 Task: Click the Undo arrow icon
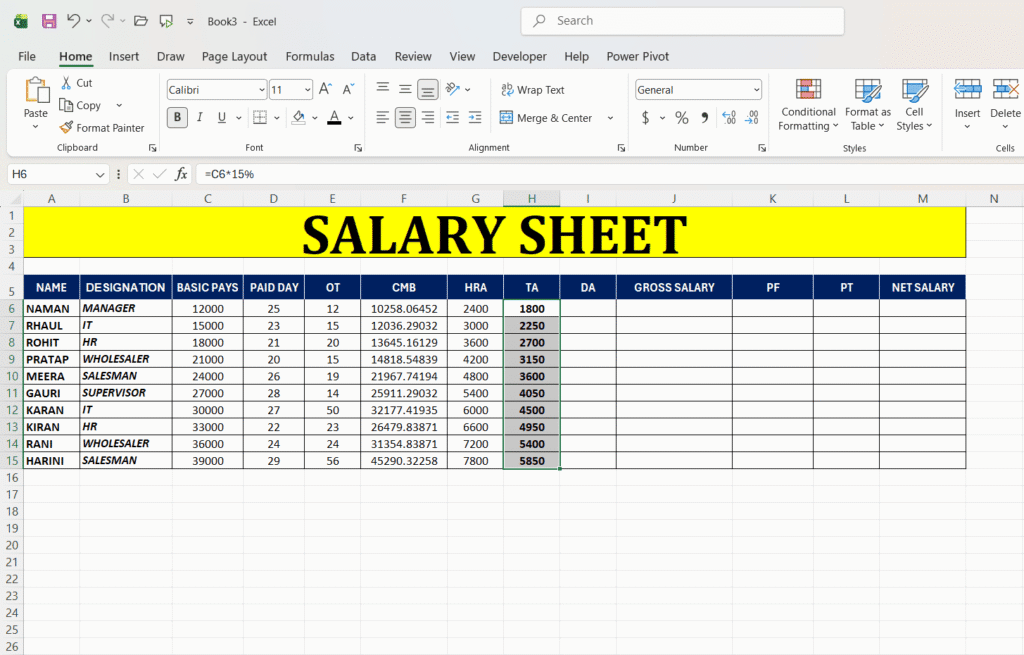pyautogui.click(x=73, y=21)
